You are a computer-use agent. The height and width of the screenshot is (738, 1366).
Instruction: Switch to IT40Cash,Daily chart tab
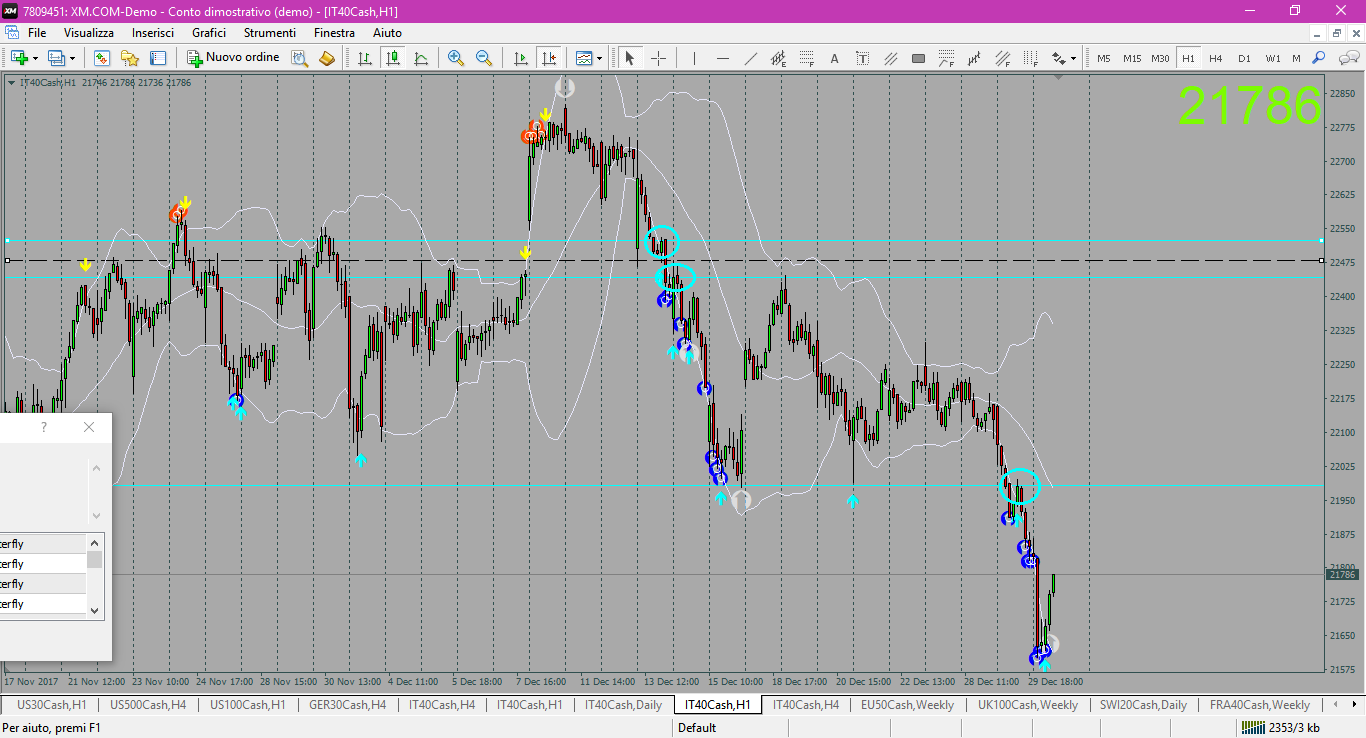point(623,705)
